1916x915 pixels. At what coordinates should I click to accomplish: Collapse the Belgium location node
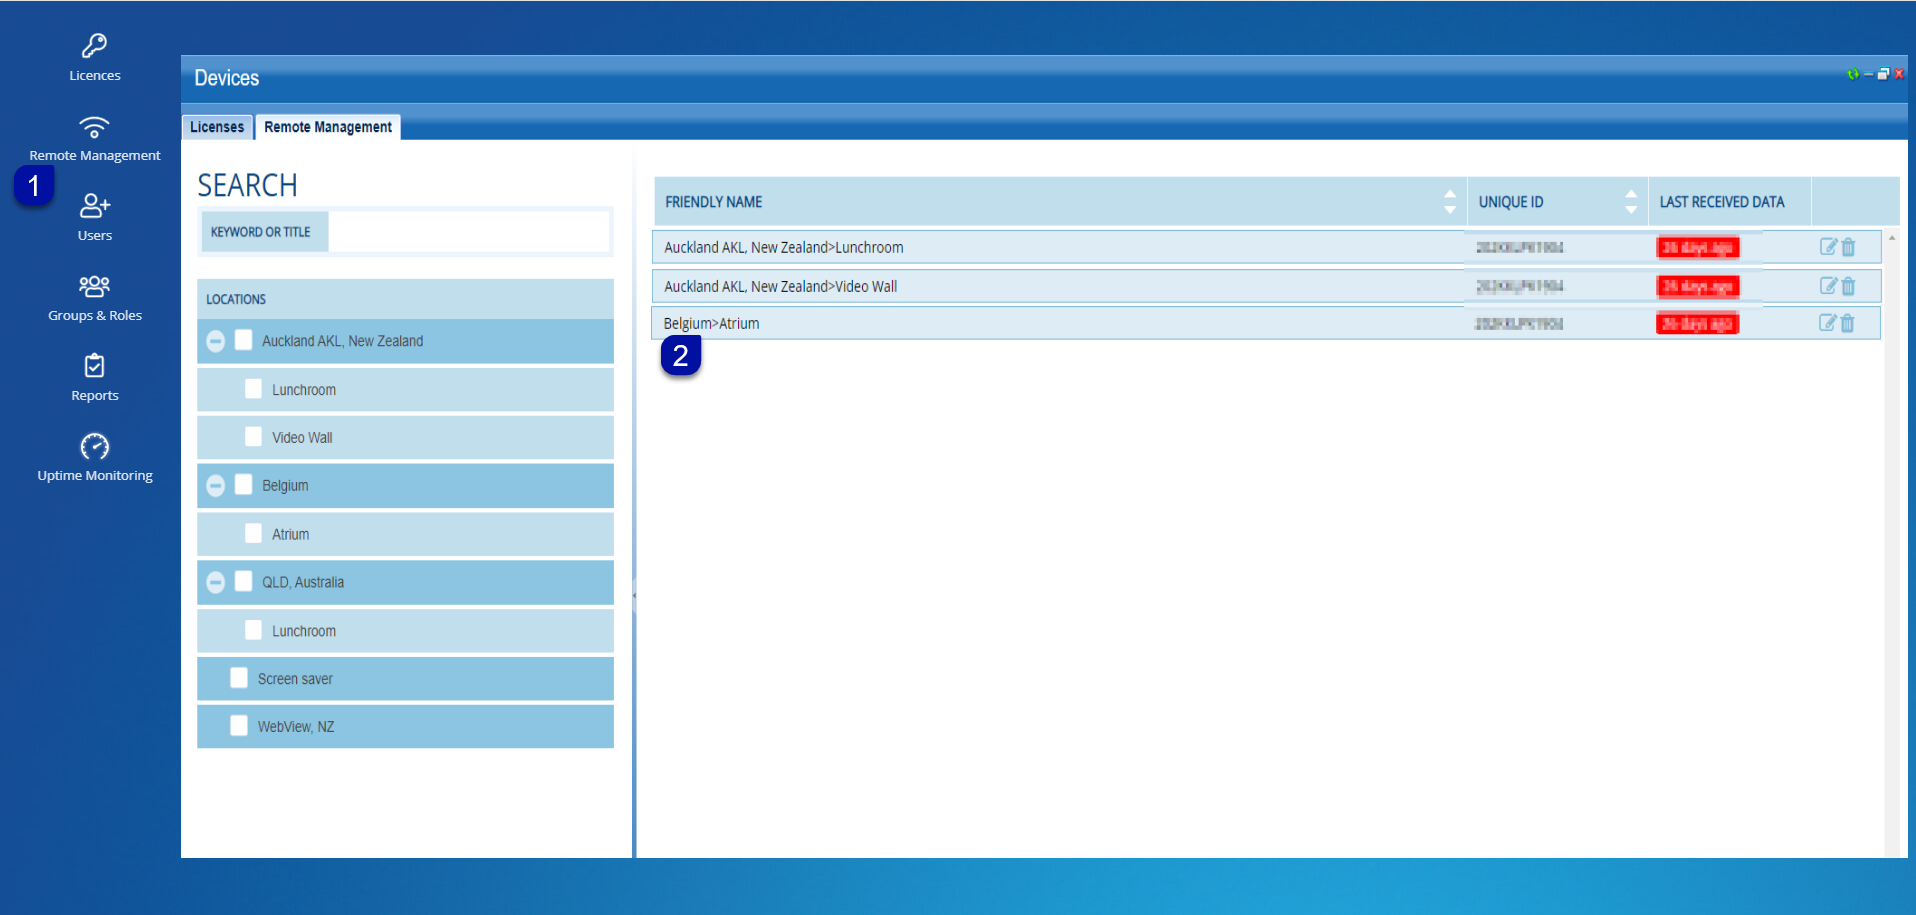click(215, 485)
